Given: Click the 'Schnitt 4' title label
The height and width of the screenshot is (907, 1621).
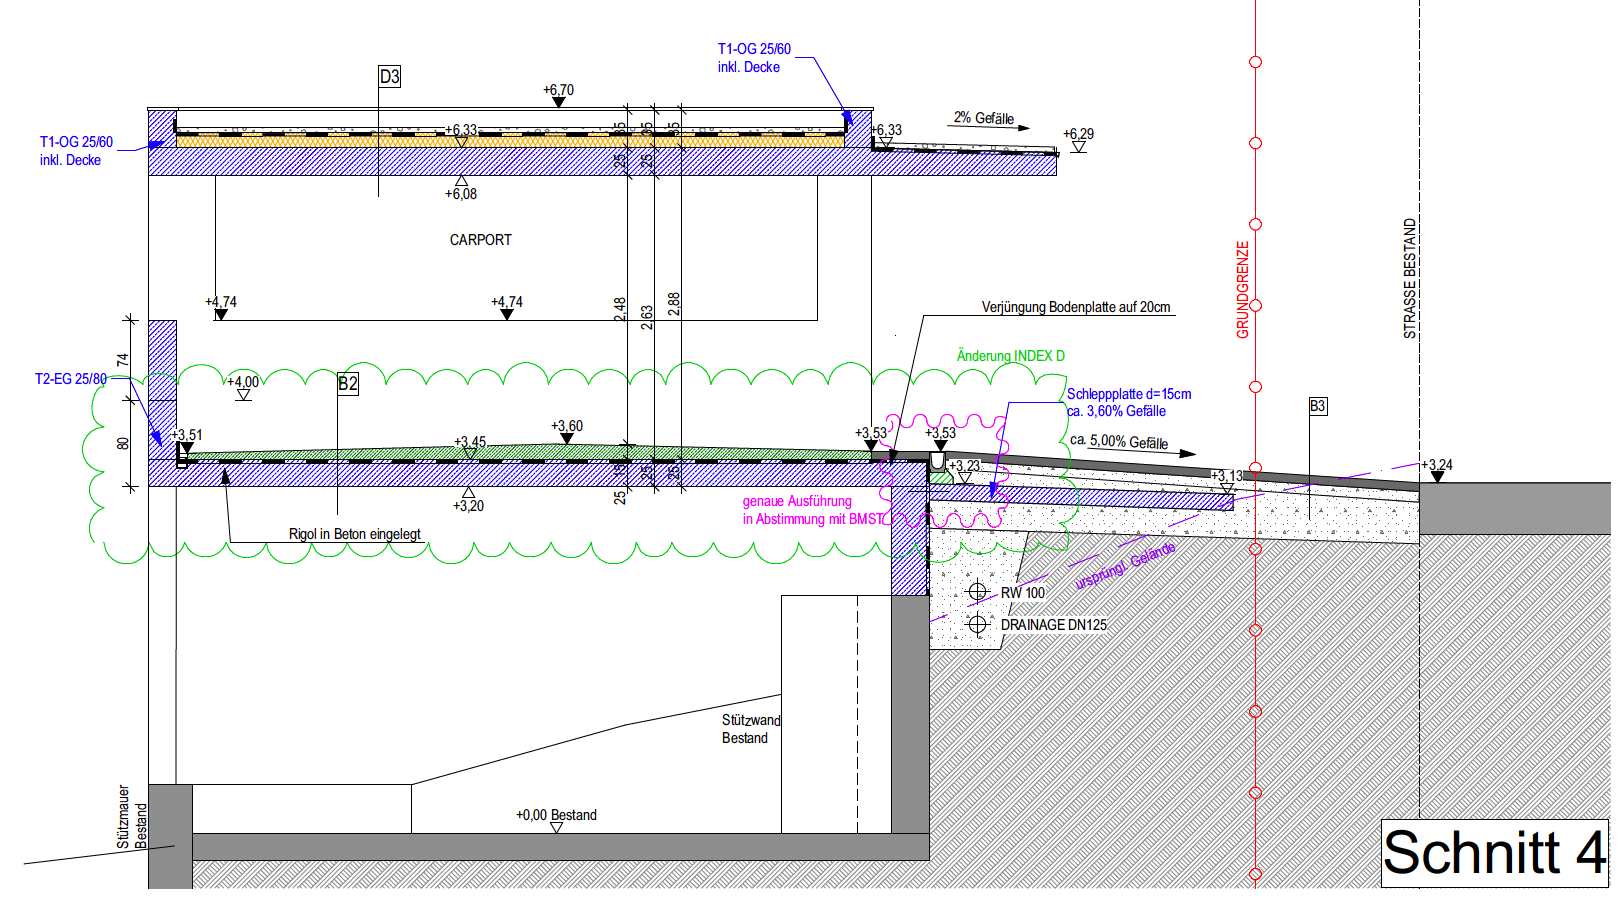Looking at the screenshot, I should [1494, 853].
